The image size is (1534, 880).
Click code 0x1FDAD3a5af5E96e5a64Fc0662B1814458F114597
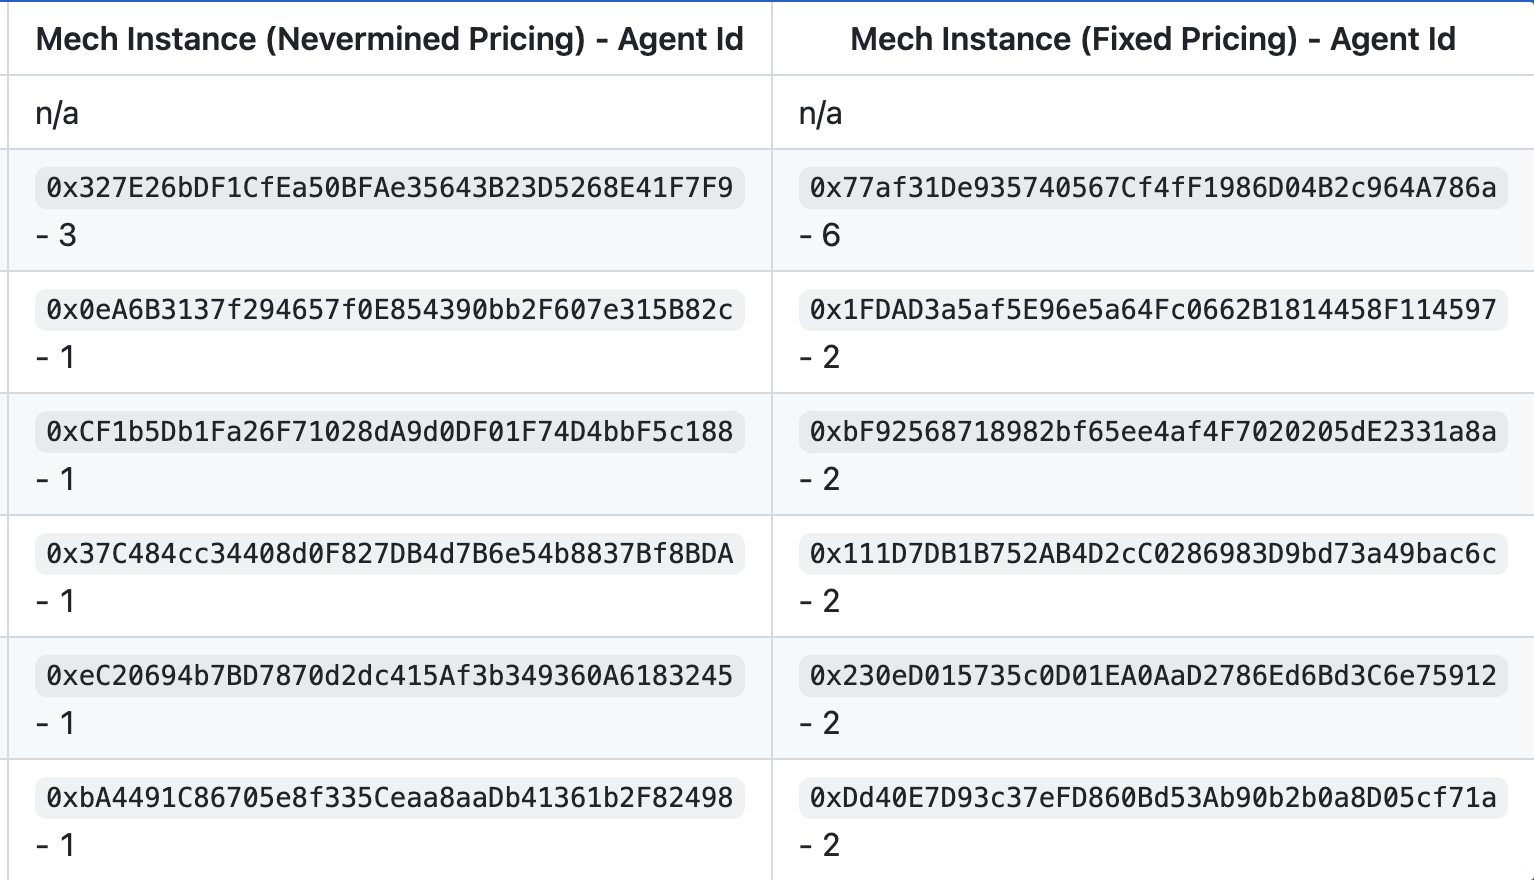coord(1153,310)
